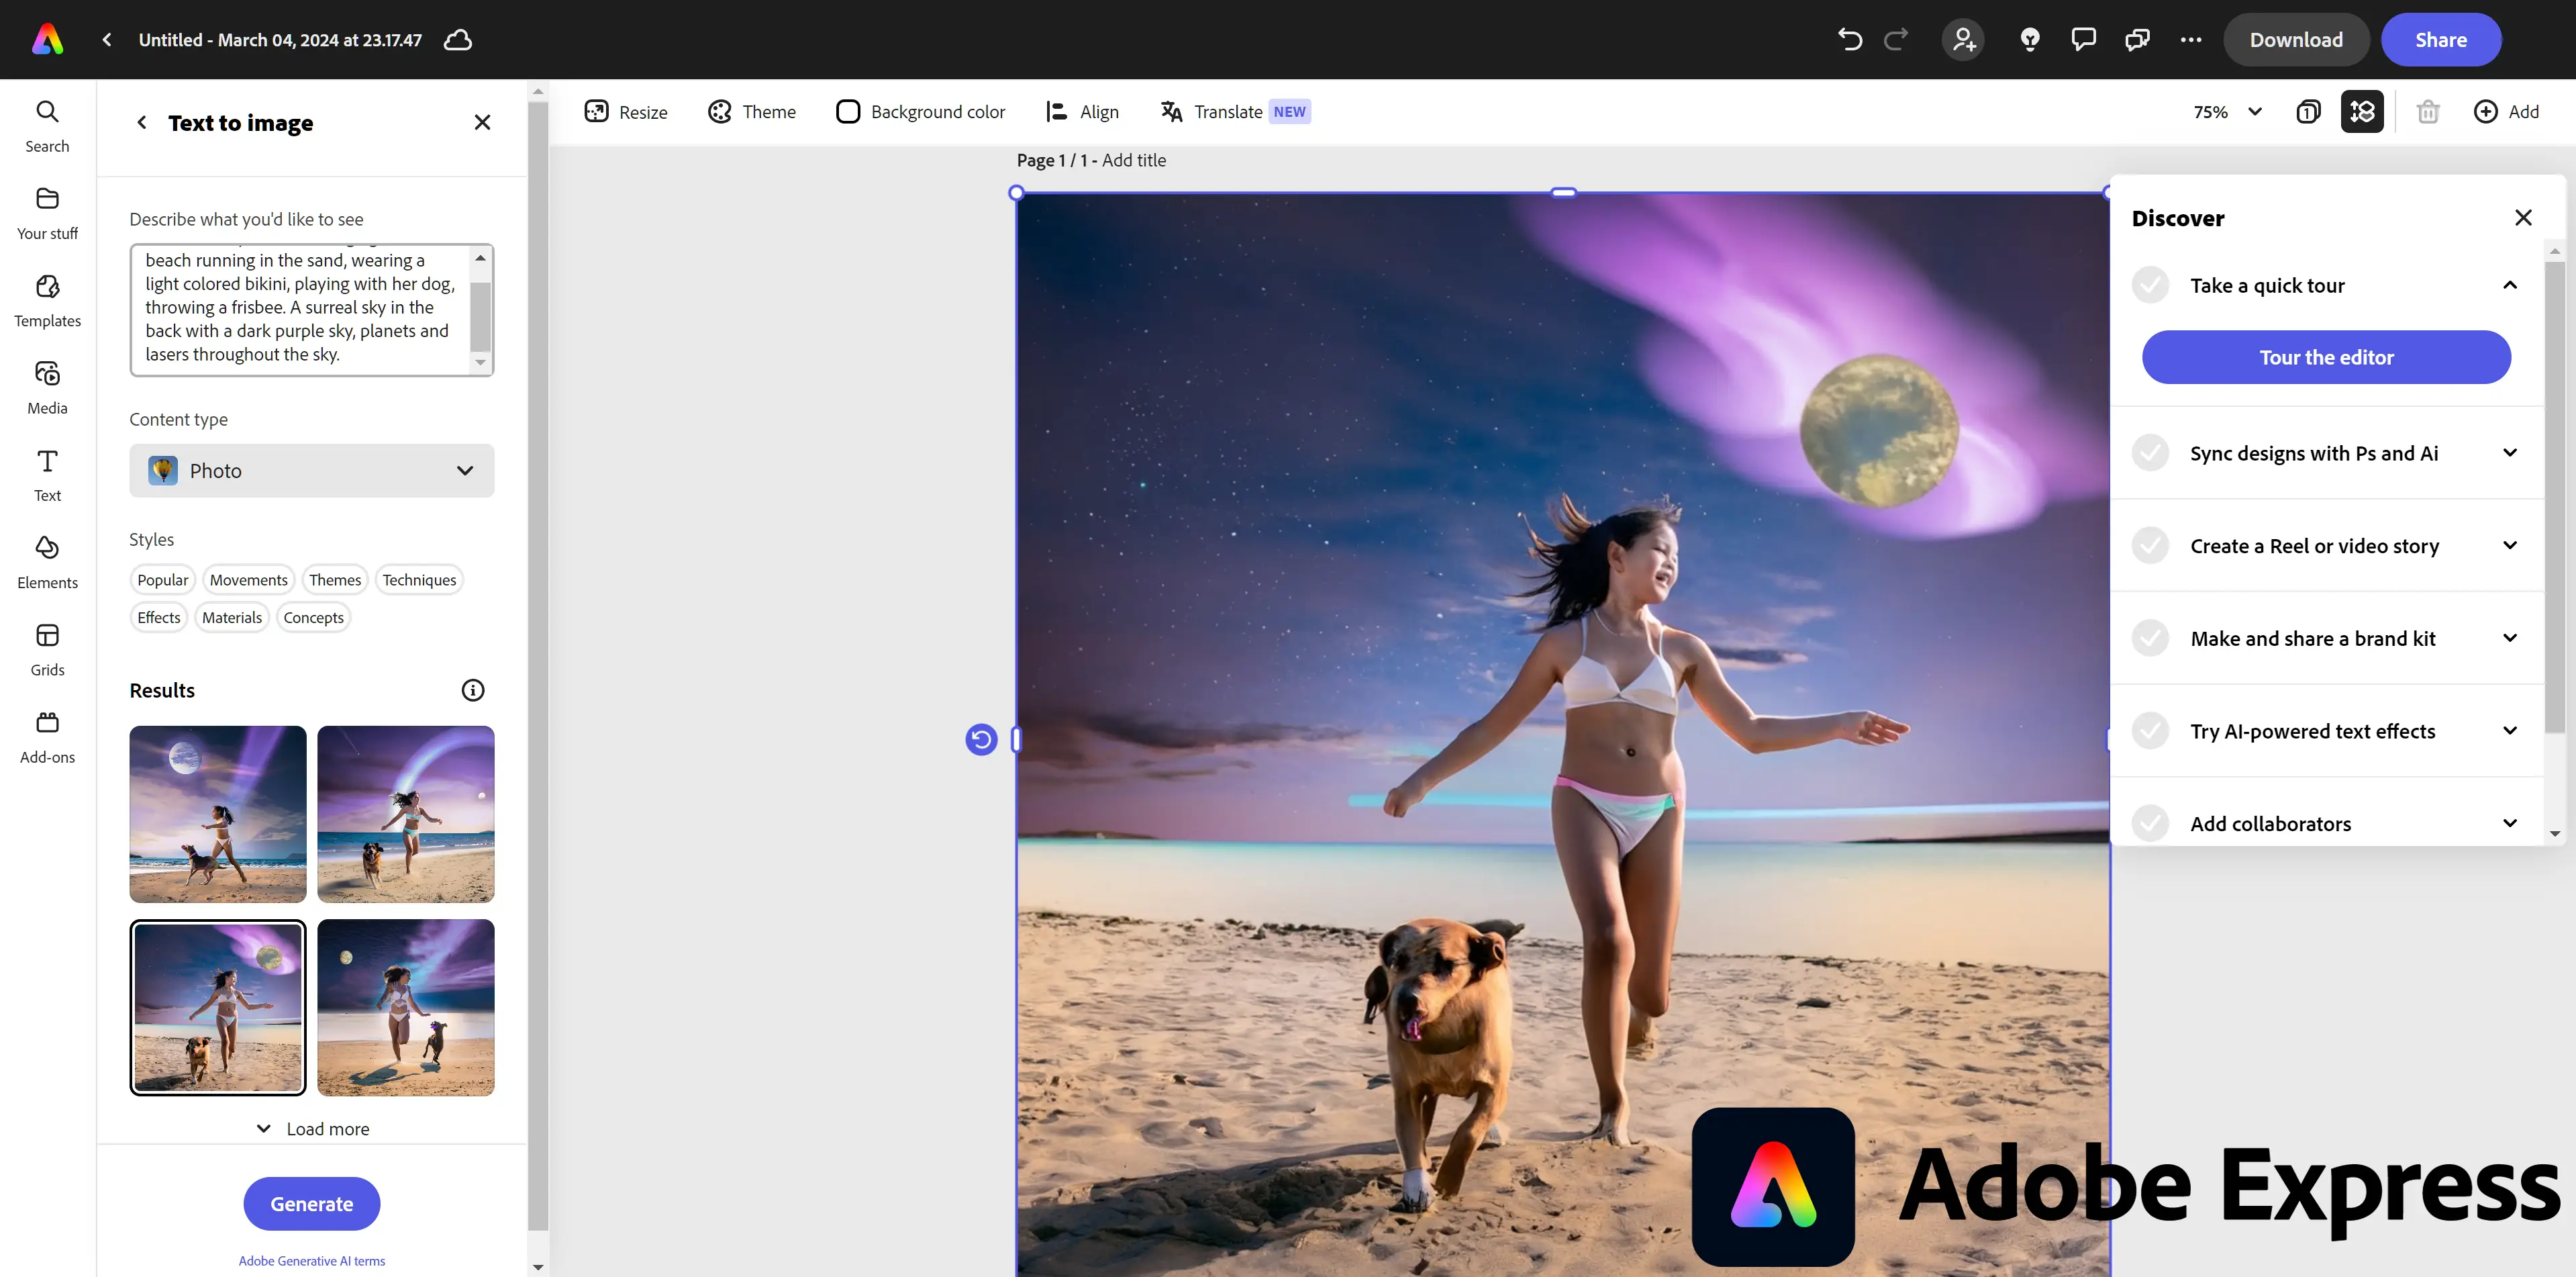
Task: Open the 75% zoom dropdown
Action: click(x=2228, y=111)
